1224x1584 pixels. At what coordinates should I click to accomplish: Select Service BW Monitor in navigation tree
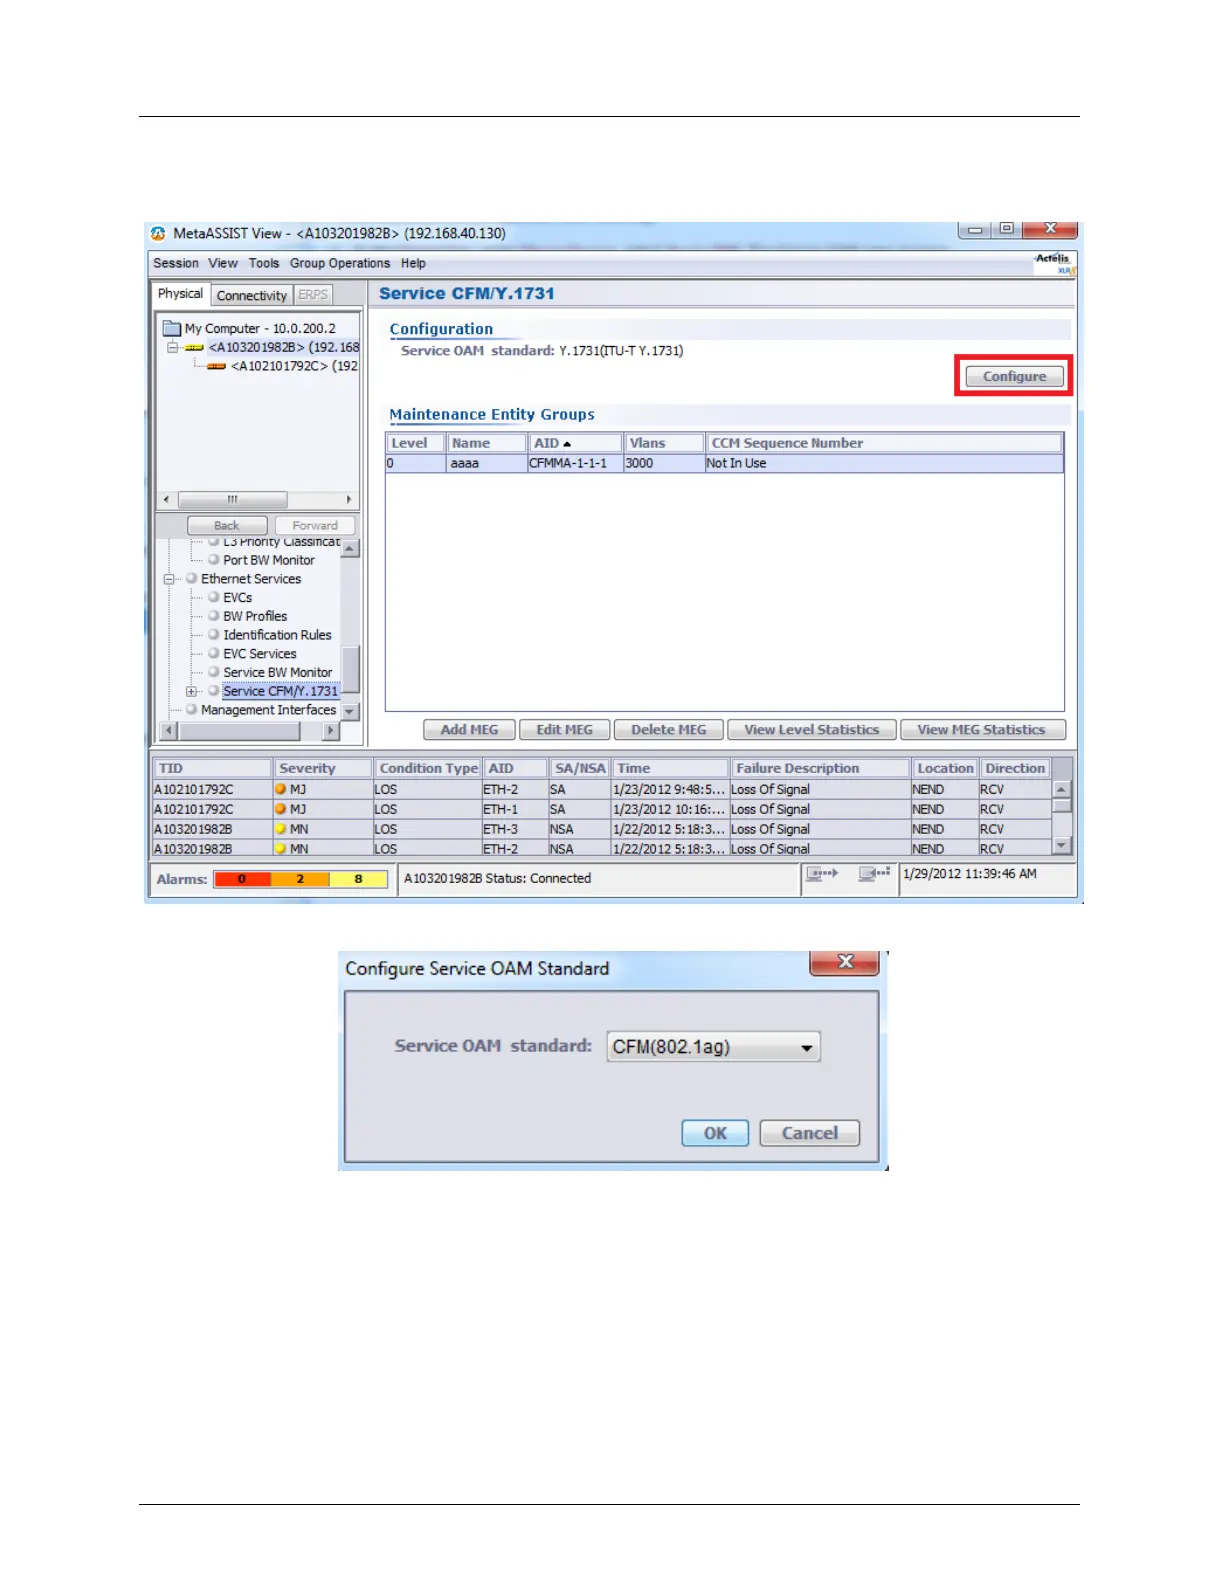point(278,672)
